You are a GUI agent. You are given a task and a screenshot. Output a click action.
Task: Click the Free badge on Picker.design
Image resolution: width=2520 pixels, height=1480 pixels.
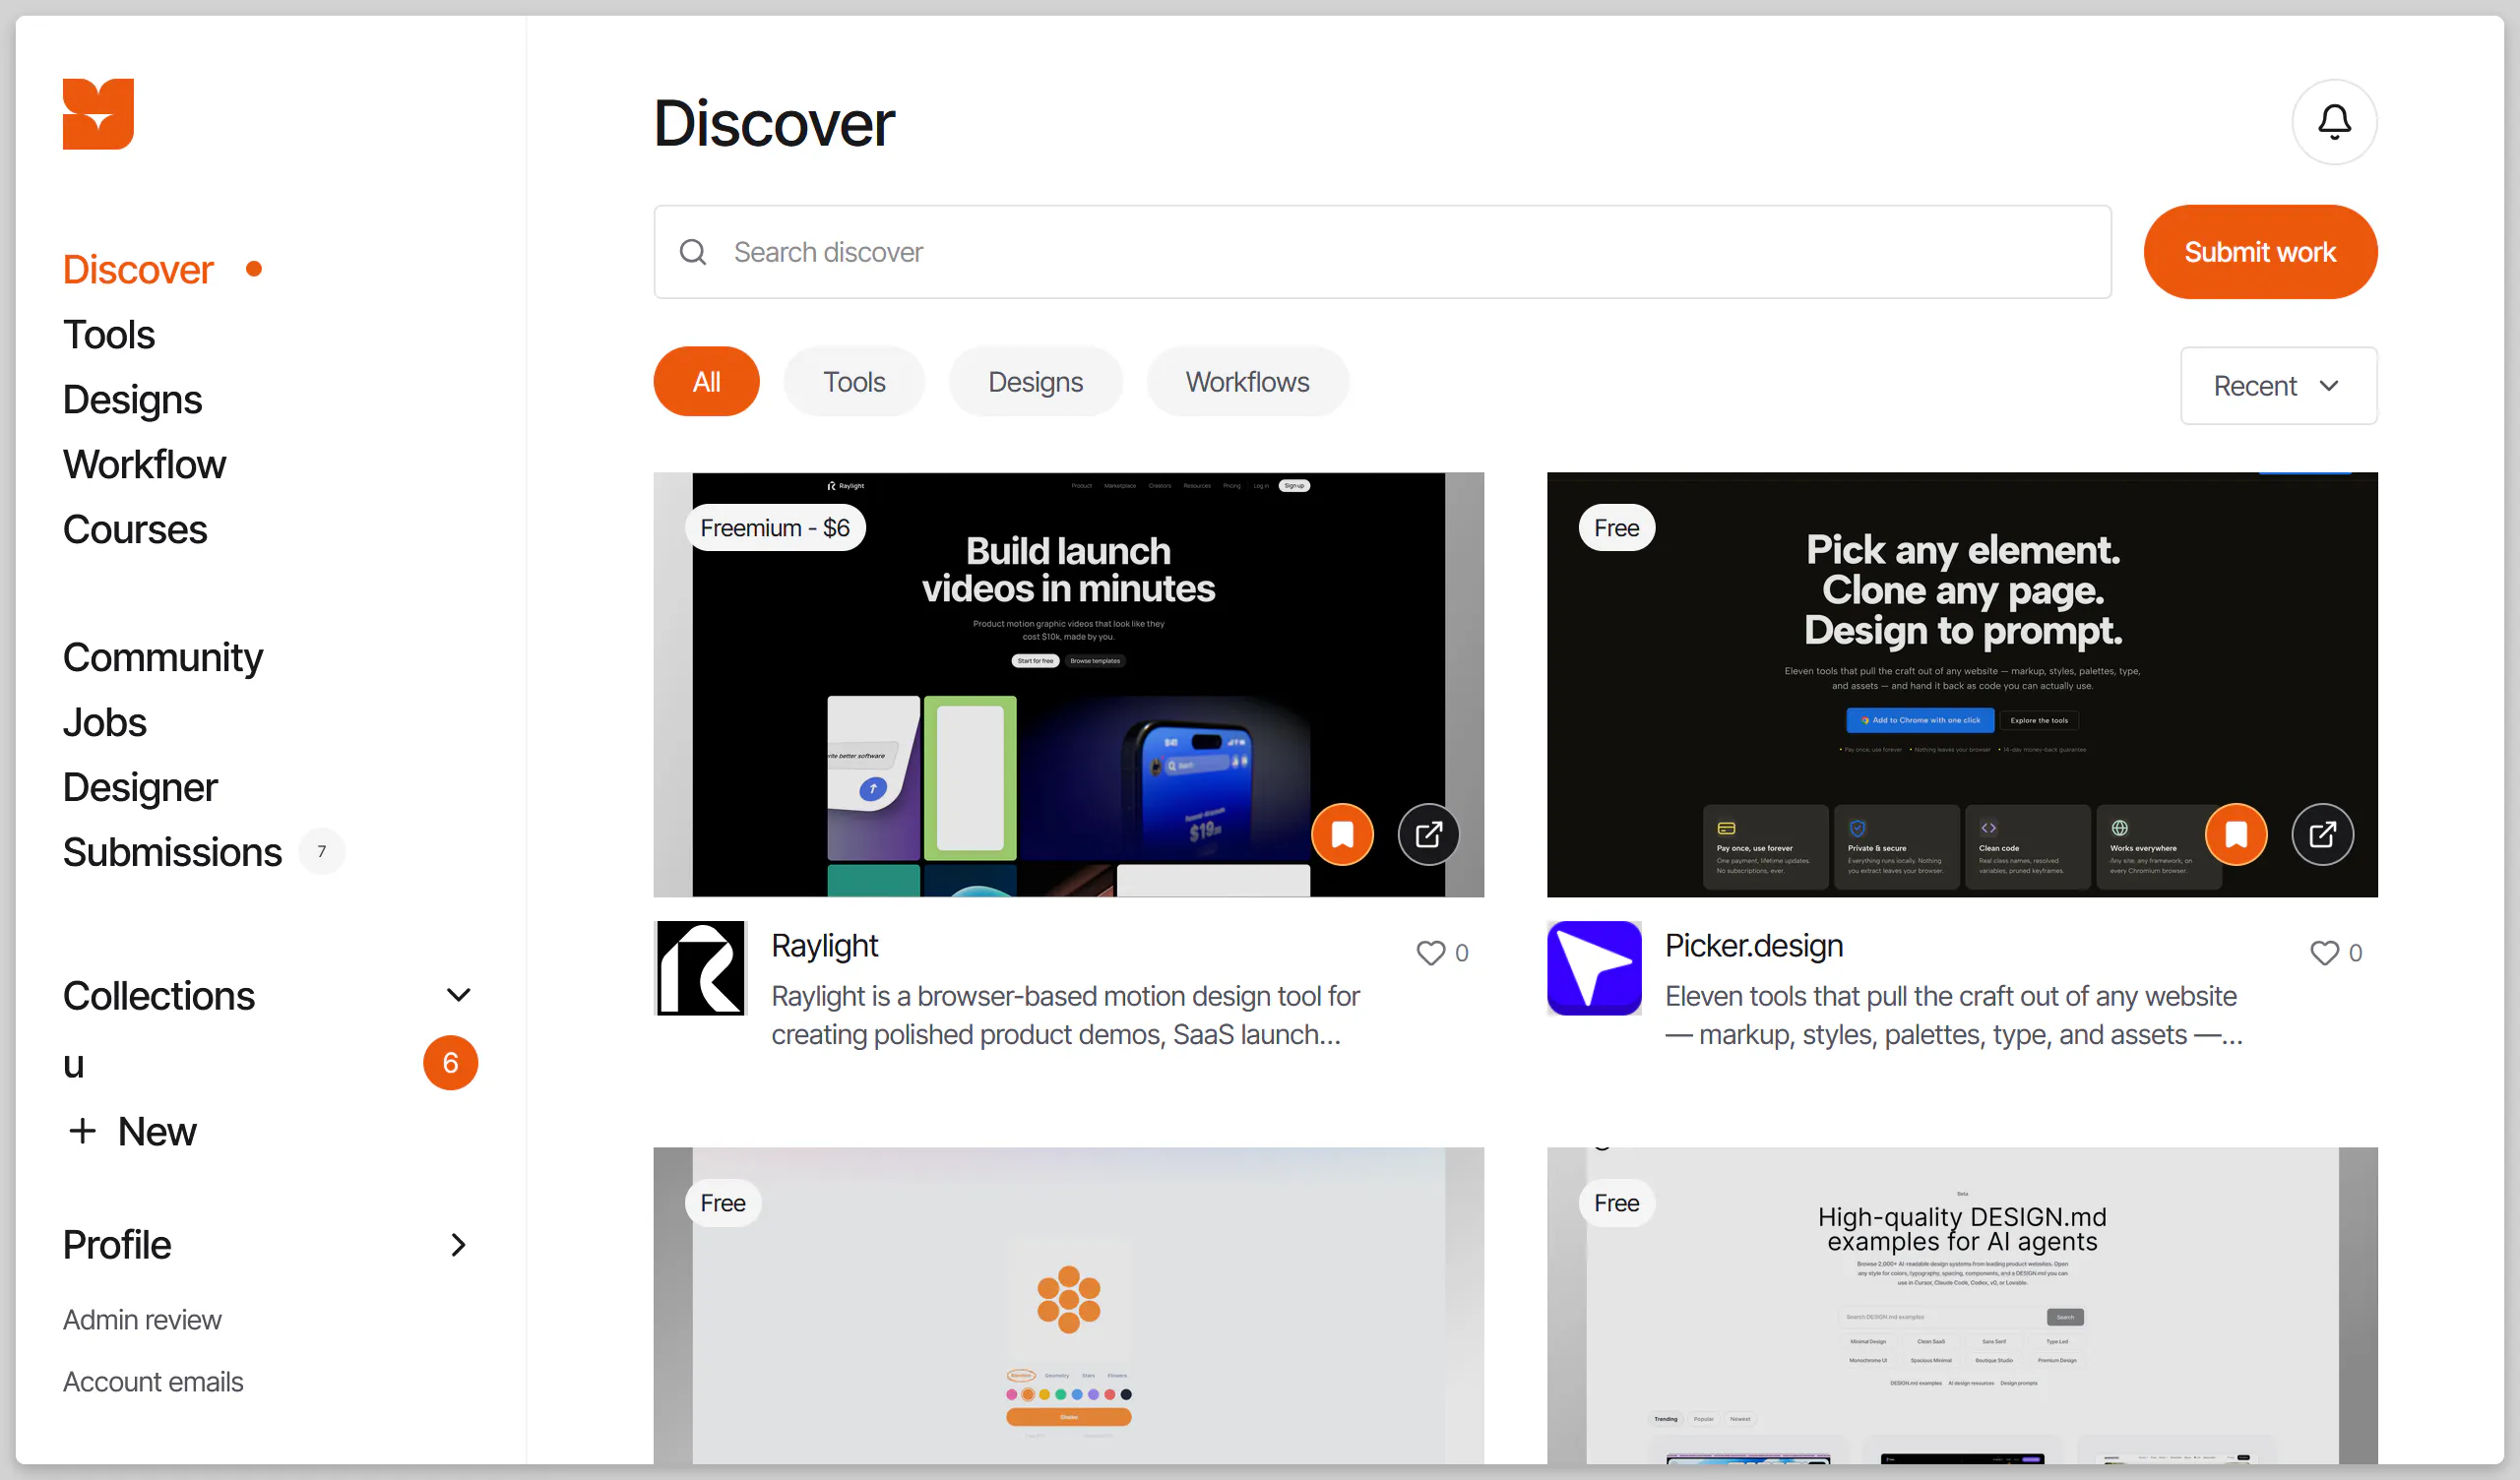pyautogui.click(x=1616, y=528)
